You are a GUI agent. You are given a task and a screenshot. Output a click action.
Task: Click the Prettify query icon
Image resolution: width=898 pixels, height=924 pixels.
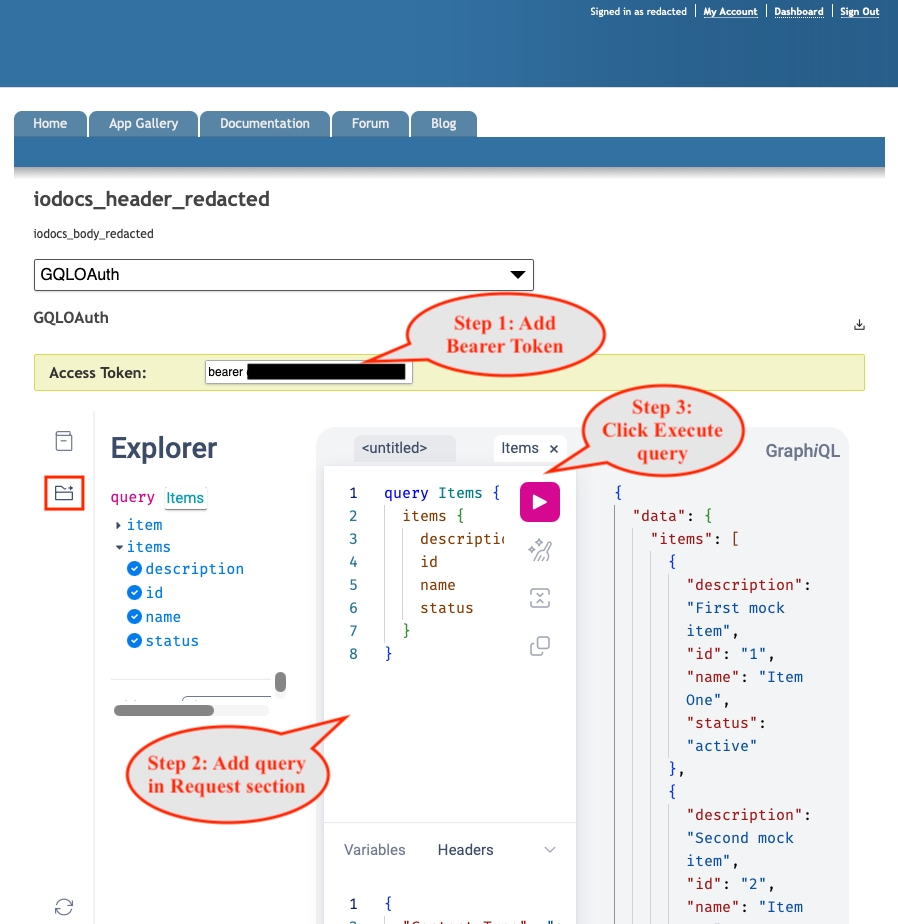click(x=540, y=550)
